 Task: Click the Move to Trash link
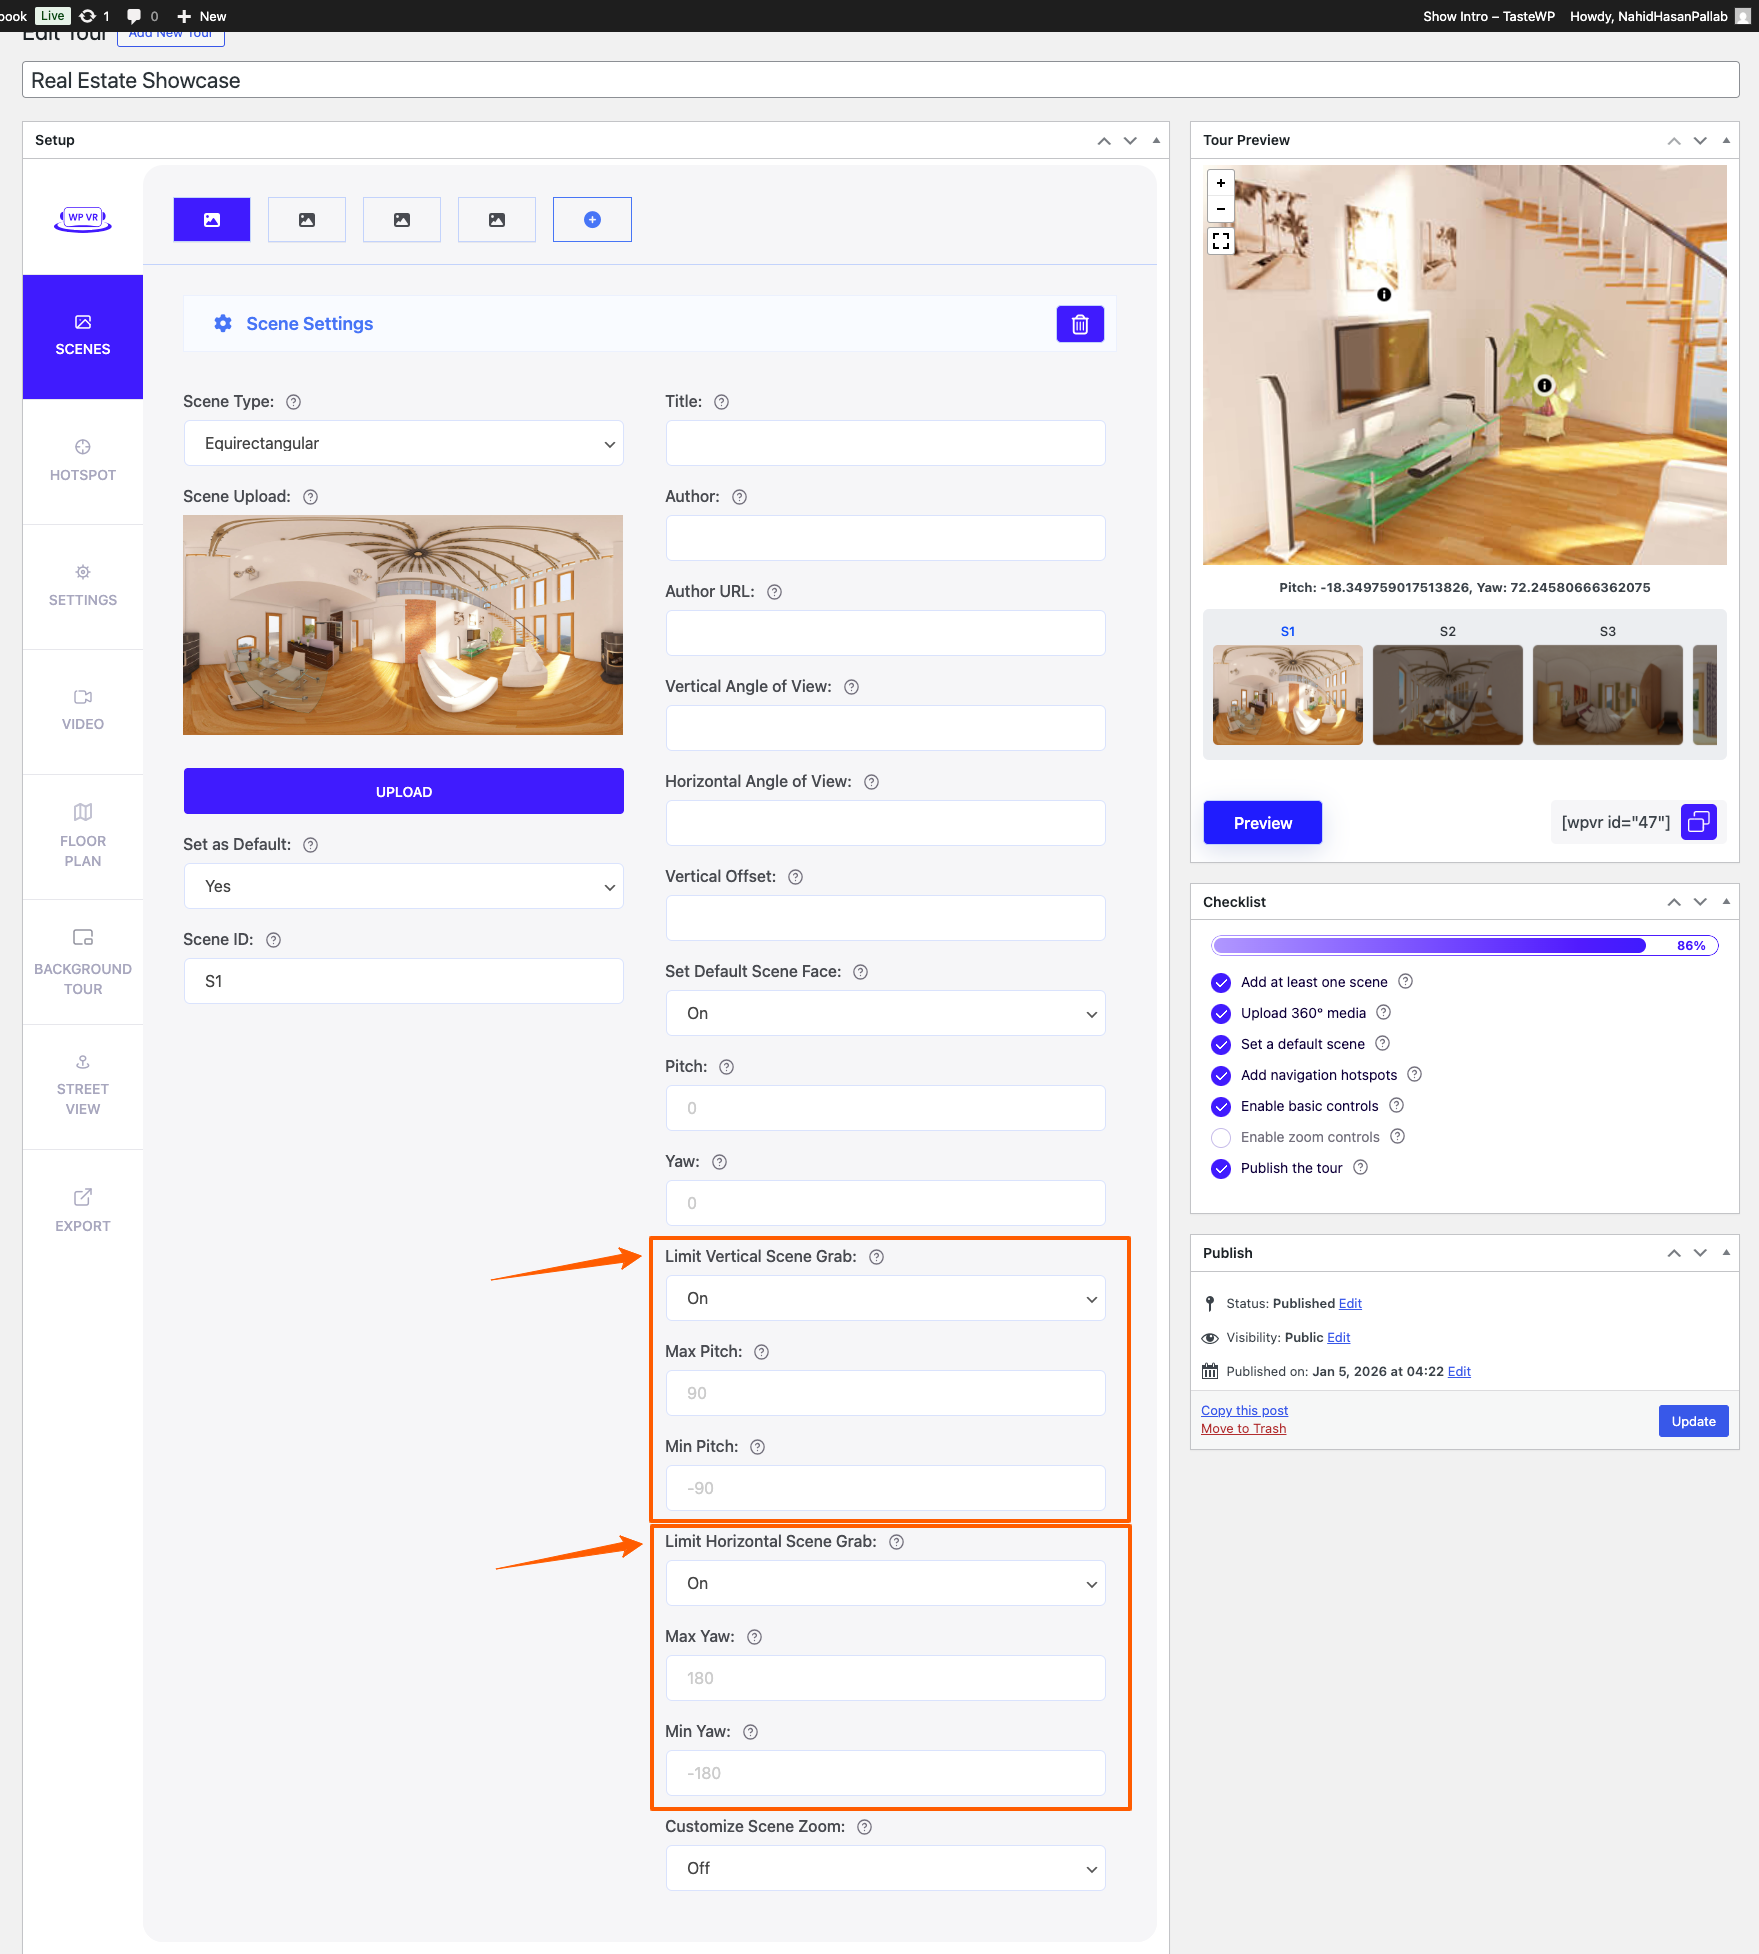tap(1243, 1429)
